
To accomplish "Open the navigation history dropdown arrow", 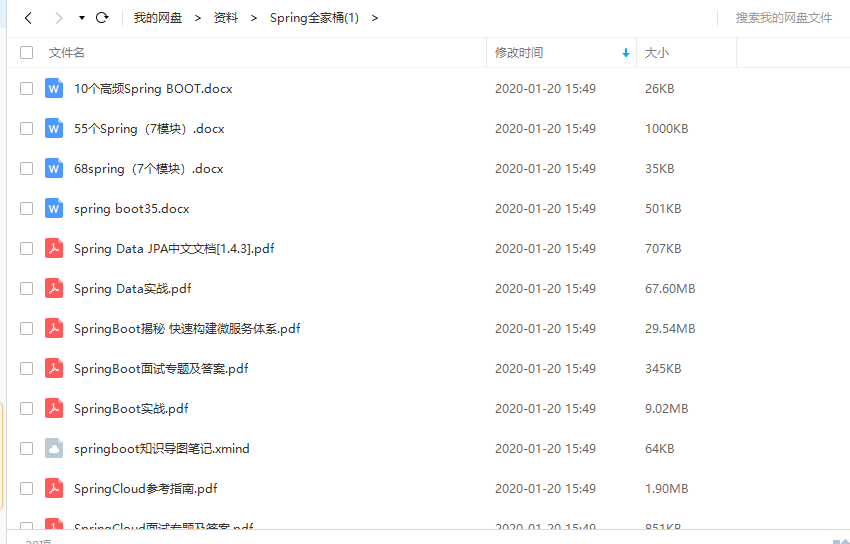I will pos(82,18).
